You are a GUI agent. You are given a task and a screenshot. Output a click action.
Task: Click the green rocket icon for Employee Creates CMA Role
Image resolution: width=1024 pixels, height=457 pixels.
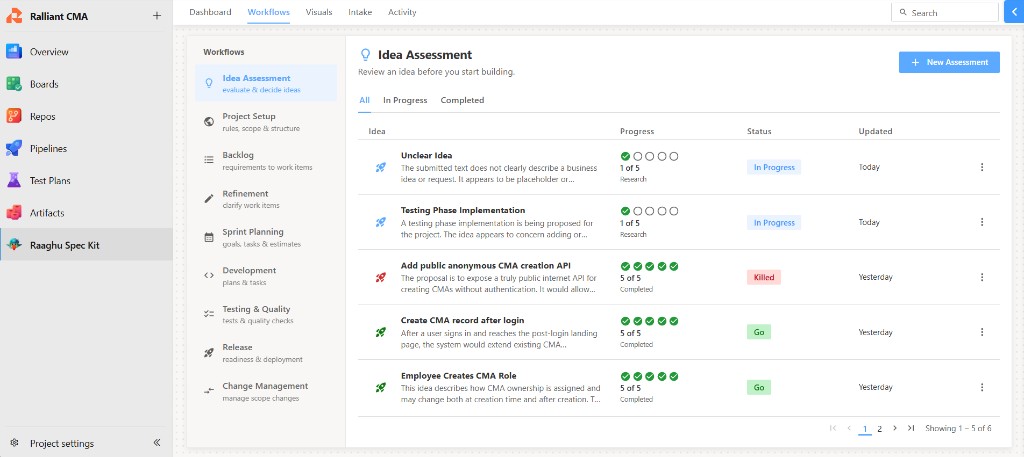(380, 387)
